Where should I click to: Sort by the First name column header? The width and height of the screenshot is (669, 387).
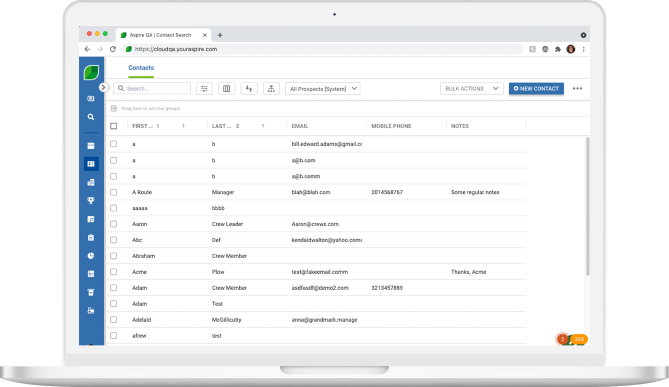click(145, 126)
